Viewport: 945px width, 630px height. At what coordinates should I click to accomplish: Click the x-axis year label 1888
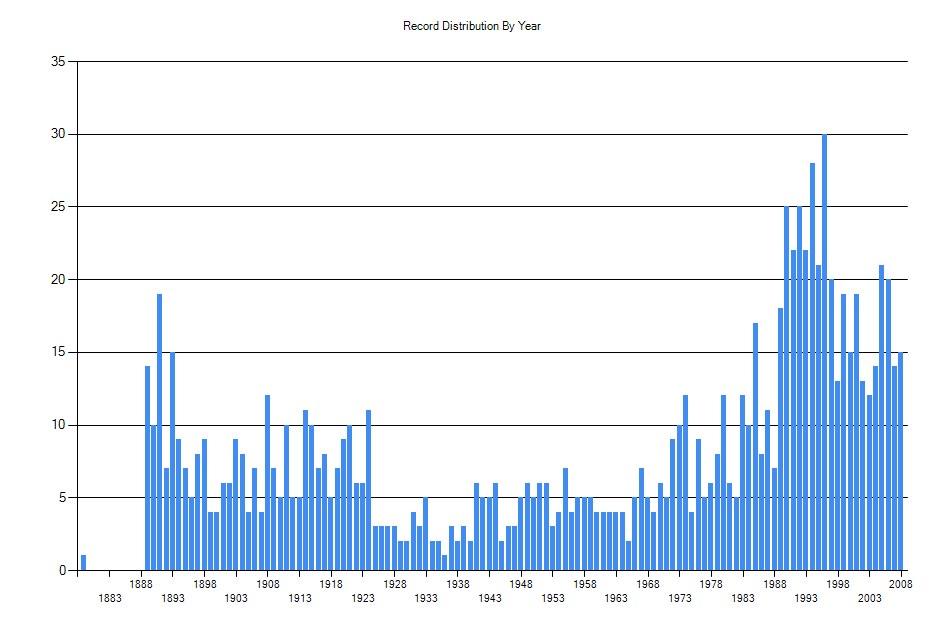tap(141, 584)
